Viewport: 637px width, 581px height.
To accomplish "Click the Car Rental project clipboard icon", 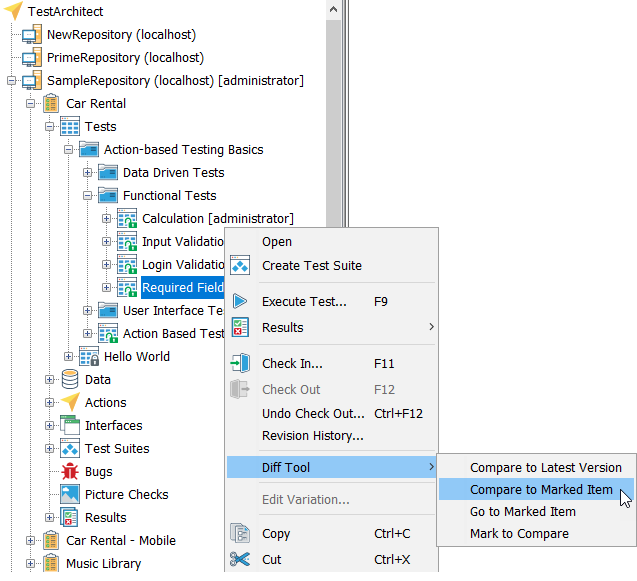I will [x=51, y=103].
